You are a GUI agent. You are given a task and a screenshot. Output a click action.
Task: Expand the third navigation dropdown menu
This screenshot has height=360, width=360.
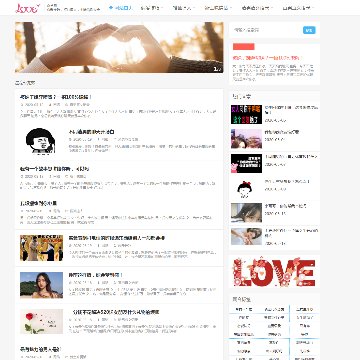(184, 8)
